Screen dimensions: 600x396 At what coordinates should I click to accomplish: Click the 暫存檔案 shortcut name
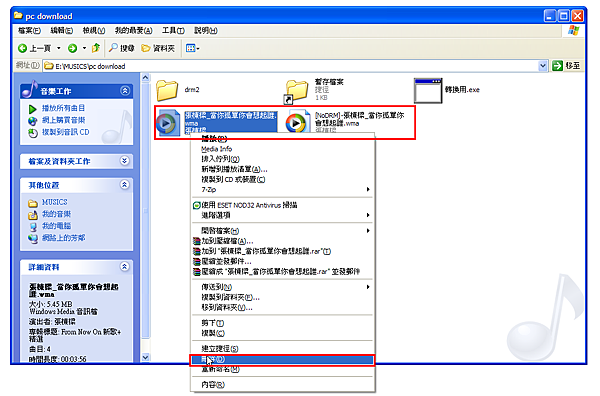[x=329, y=82]
